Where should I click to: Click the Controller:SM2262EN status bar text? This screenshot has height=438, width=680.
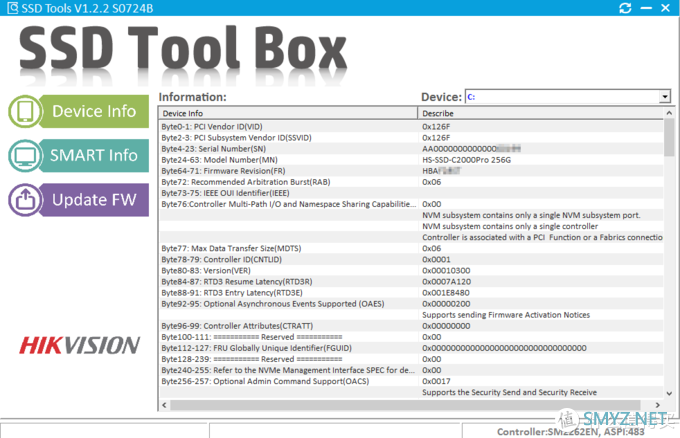571,432
